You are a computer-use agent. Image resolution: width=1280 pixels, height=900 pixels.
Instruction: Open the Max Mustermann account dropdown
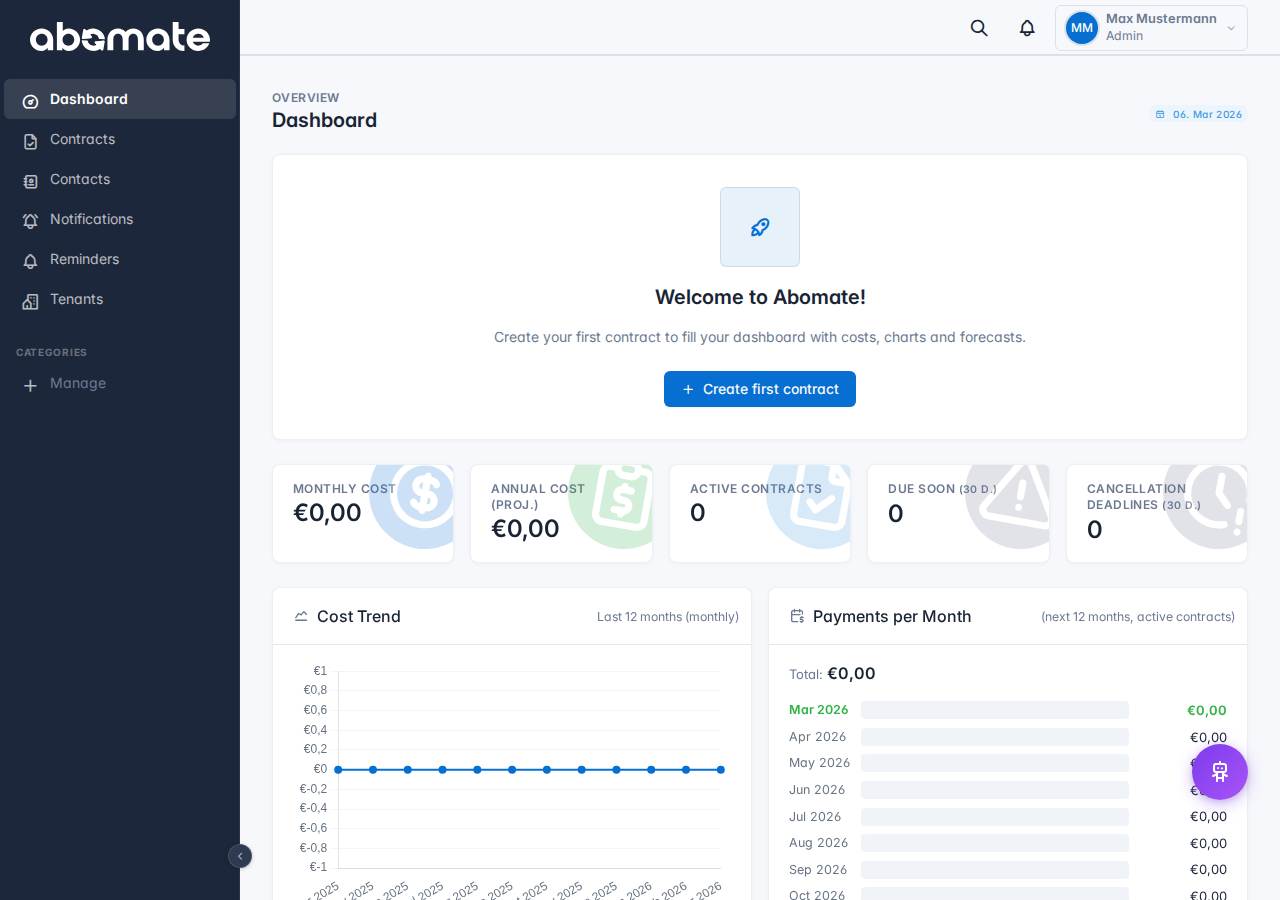1150,27
